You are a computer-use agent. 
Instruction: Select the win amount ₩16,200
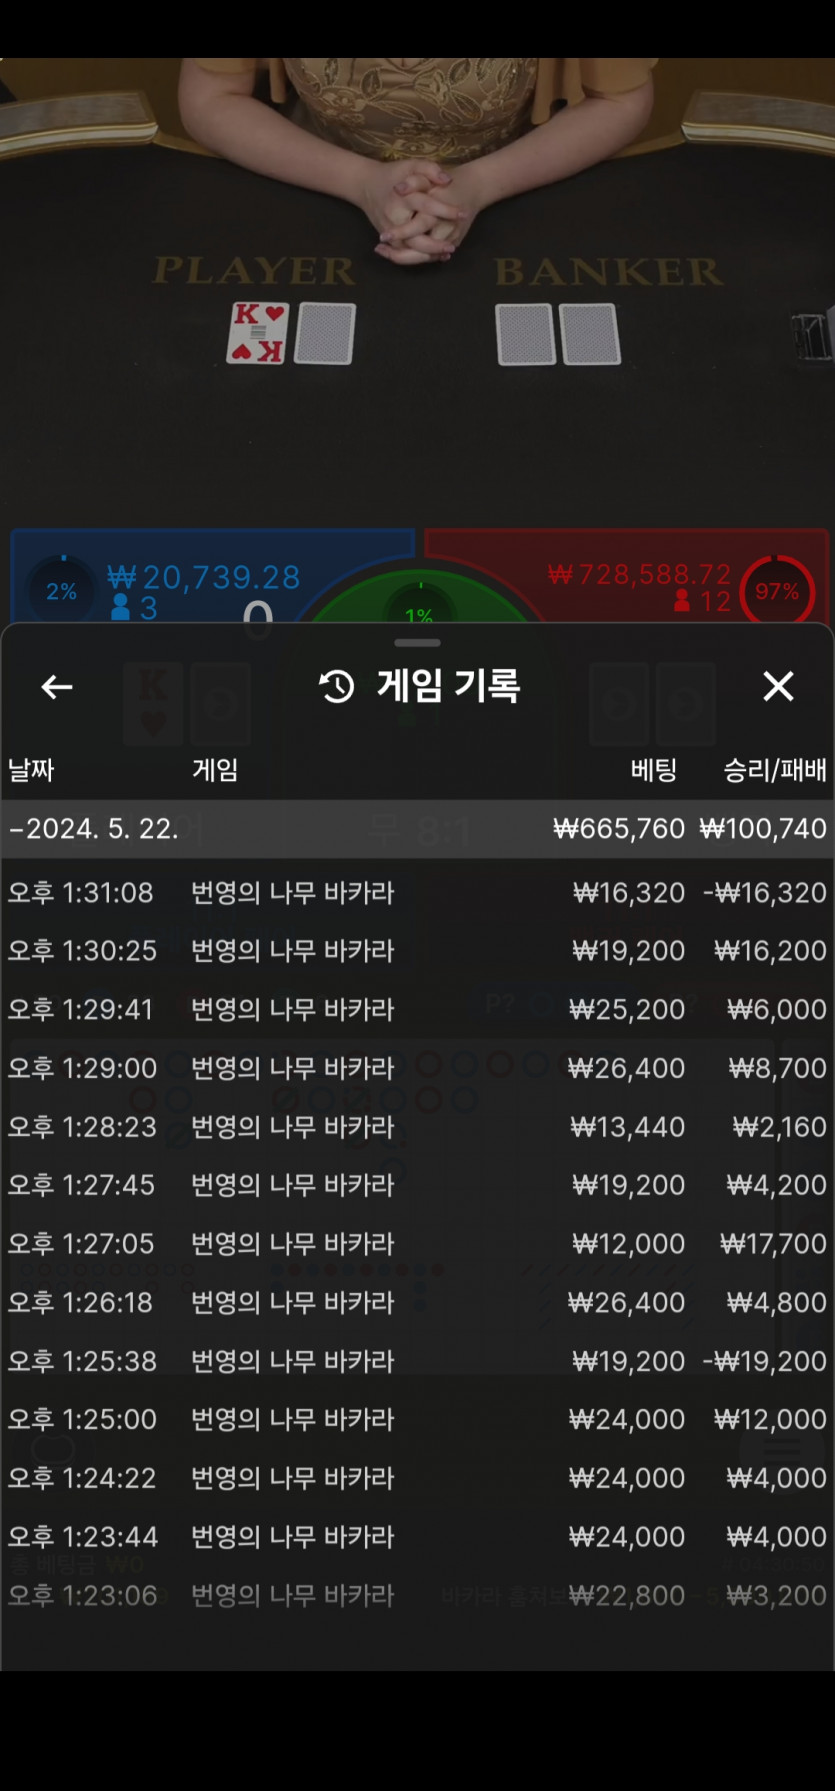[x=771, y=950]
